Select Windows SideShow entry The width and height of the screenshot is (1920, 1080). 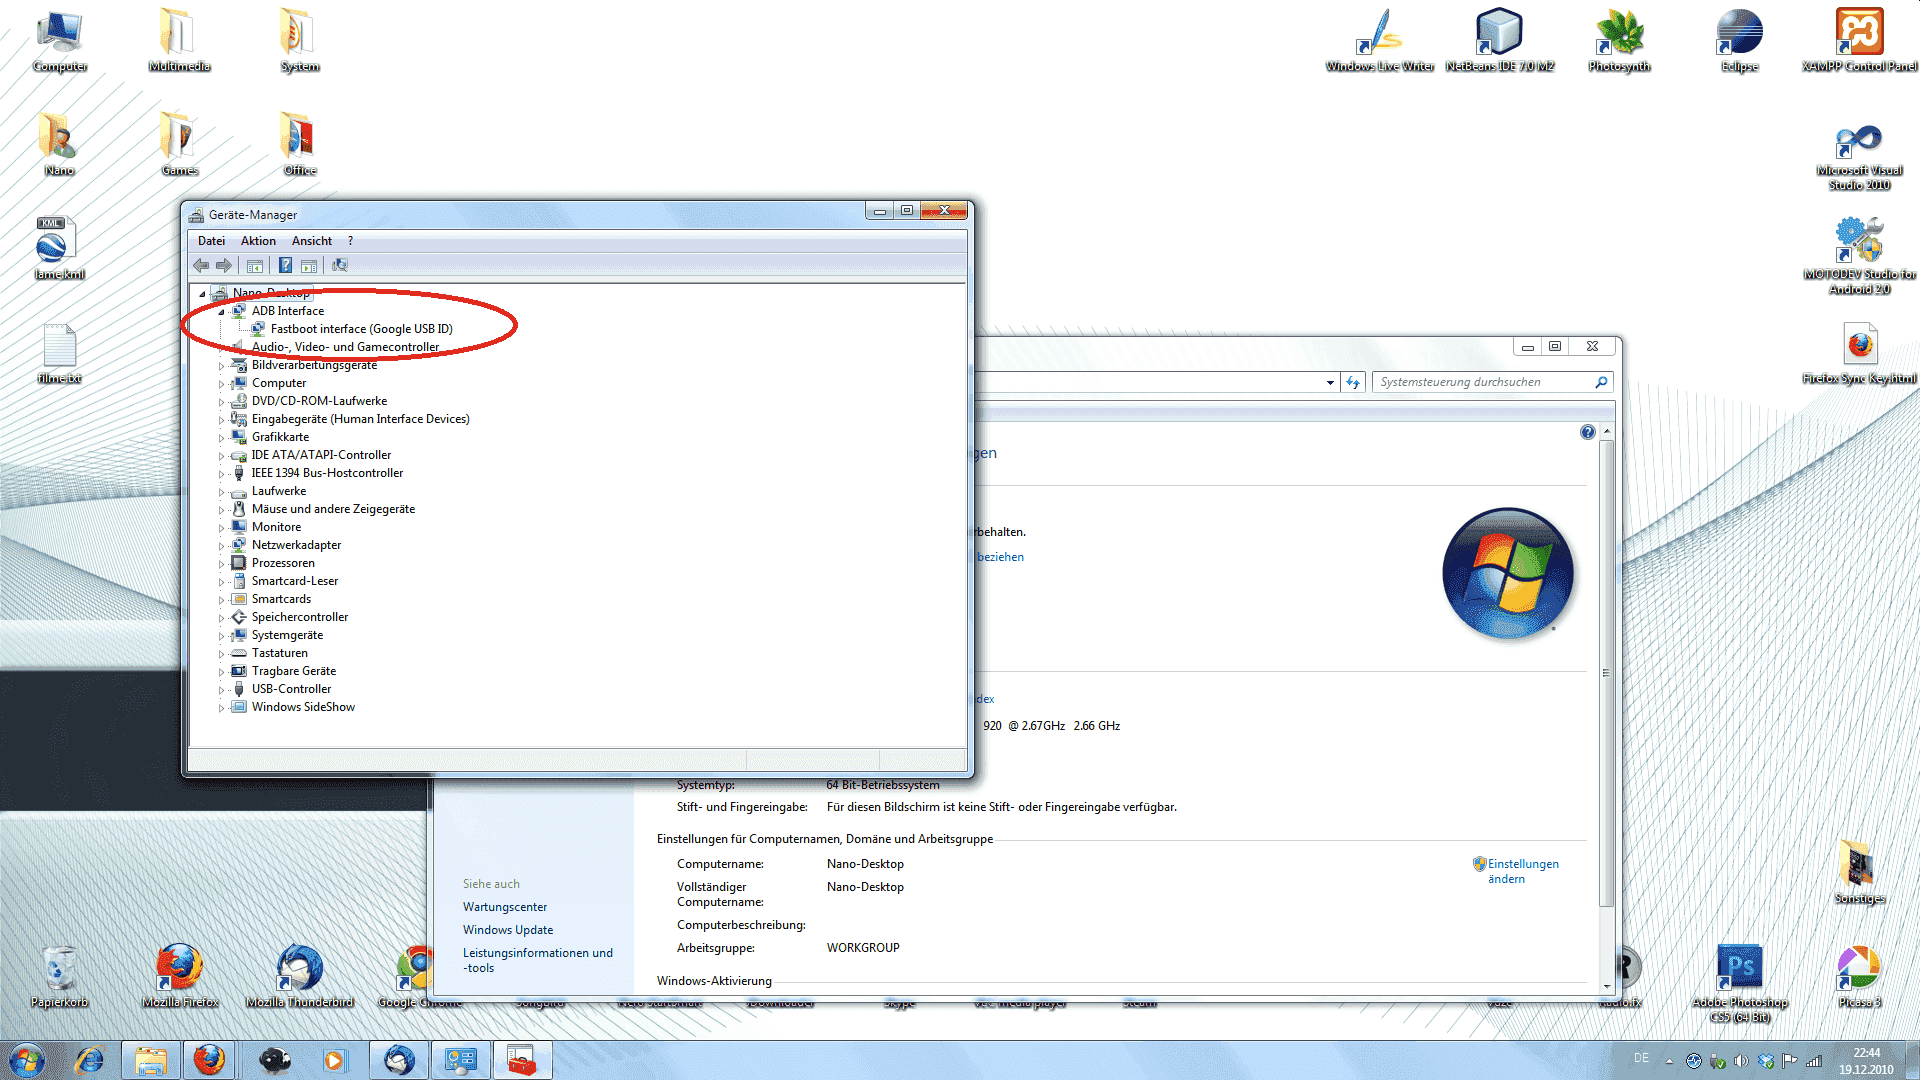303,707
